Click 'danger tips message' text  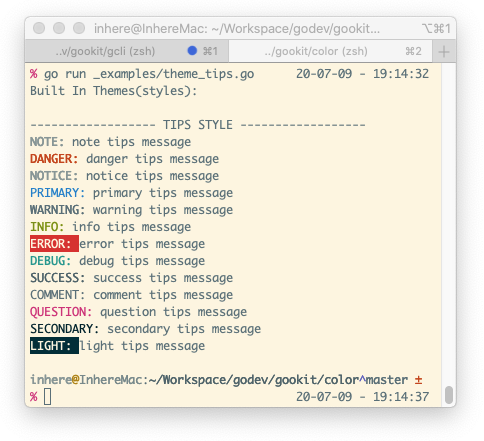(x=153, y=159)
